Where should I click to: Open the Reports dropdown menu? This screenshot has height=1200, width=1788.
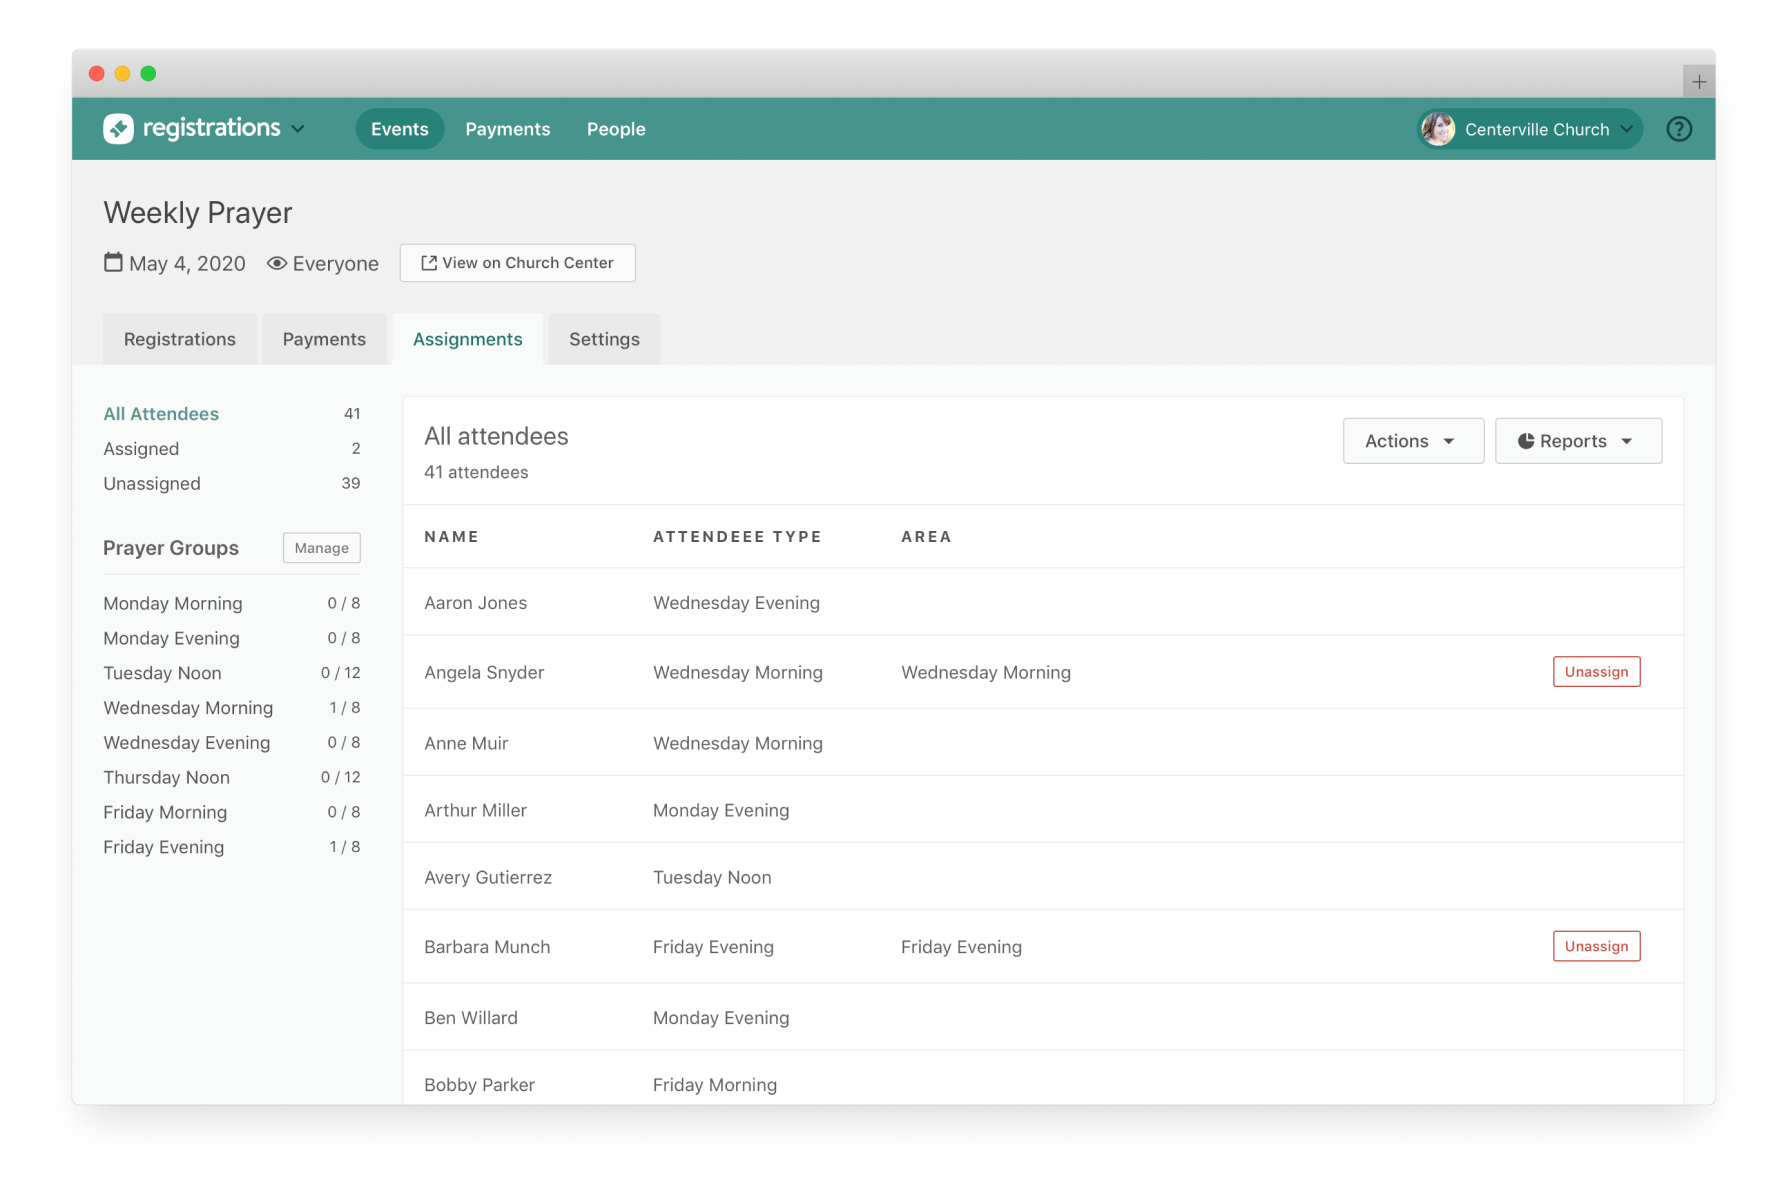1577,441
